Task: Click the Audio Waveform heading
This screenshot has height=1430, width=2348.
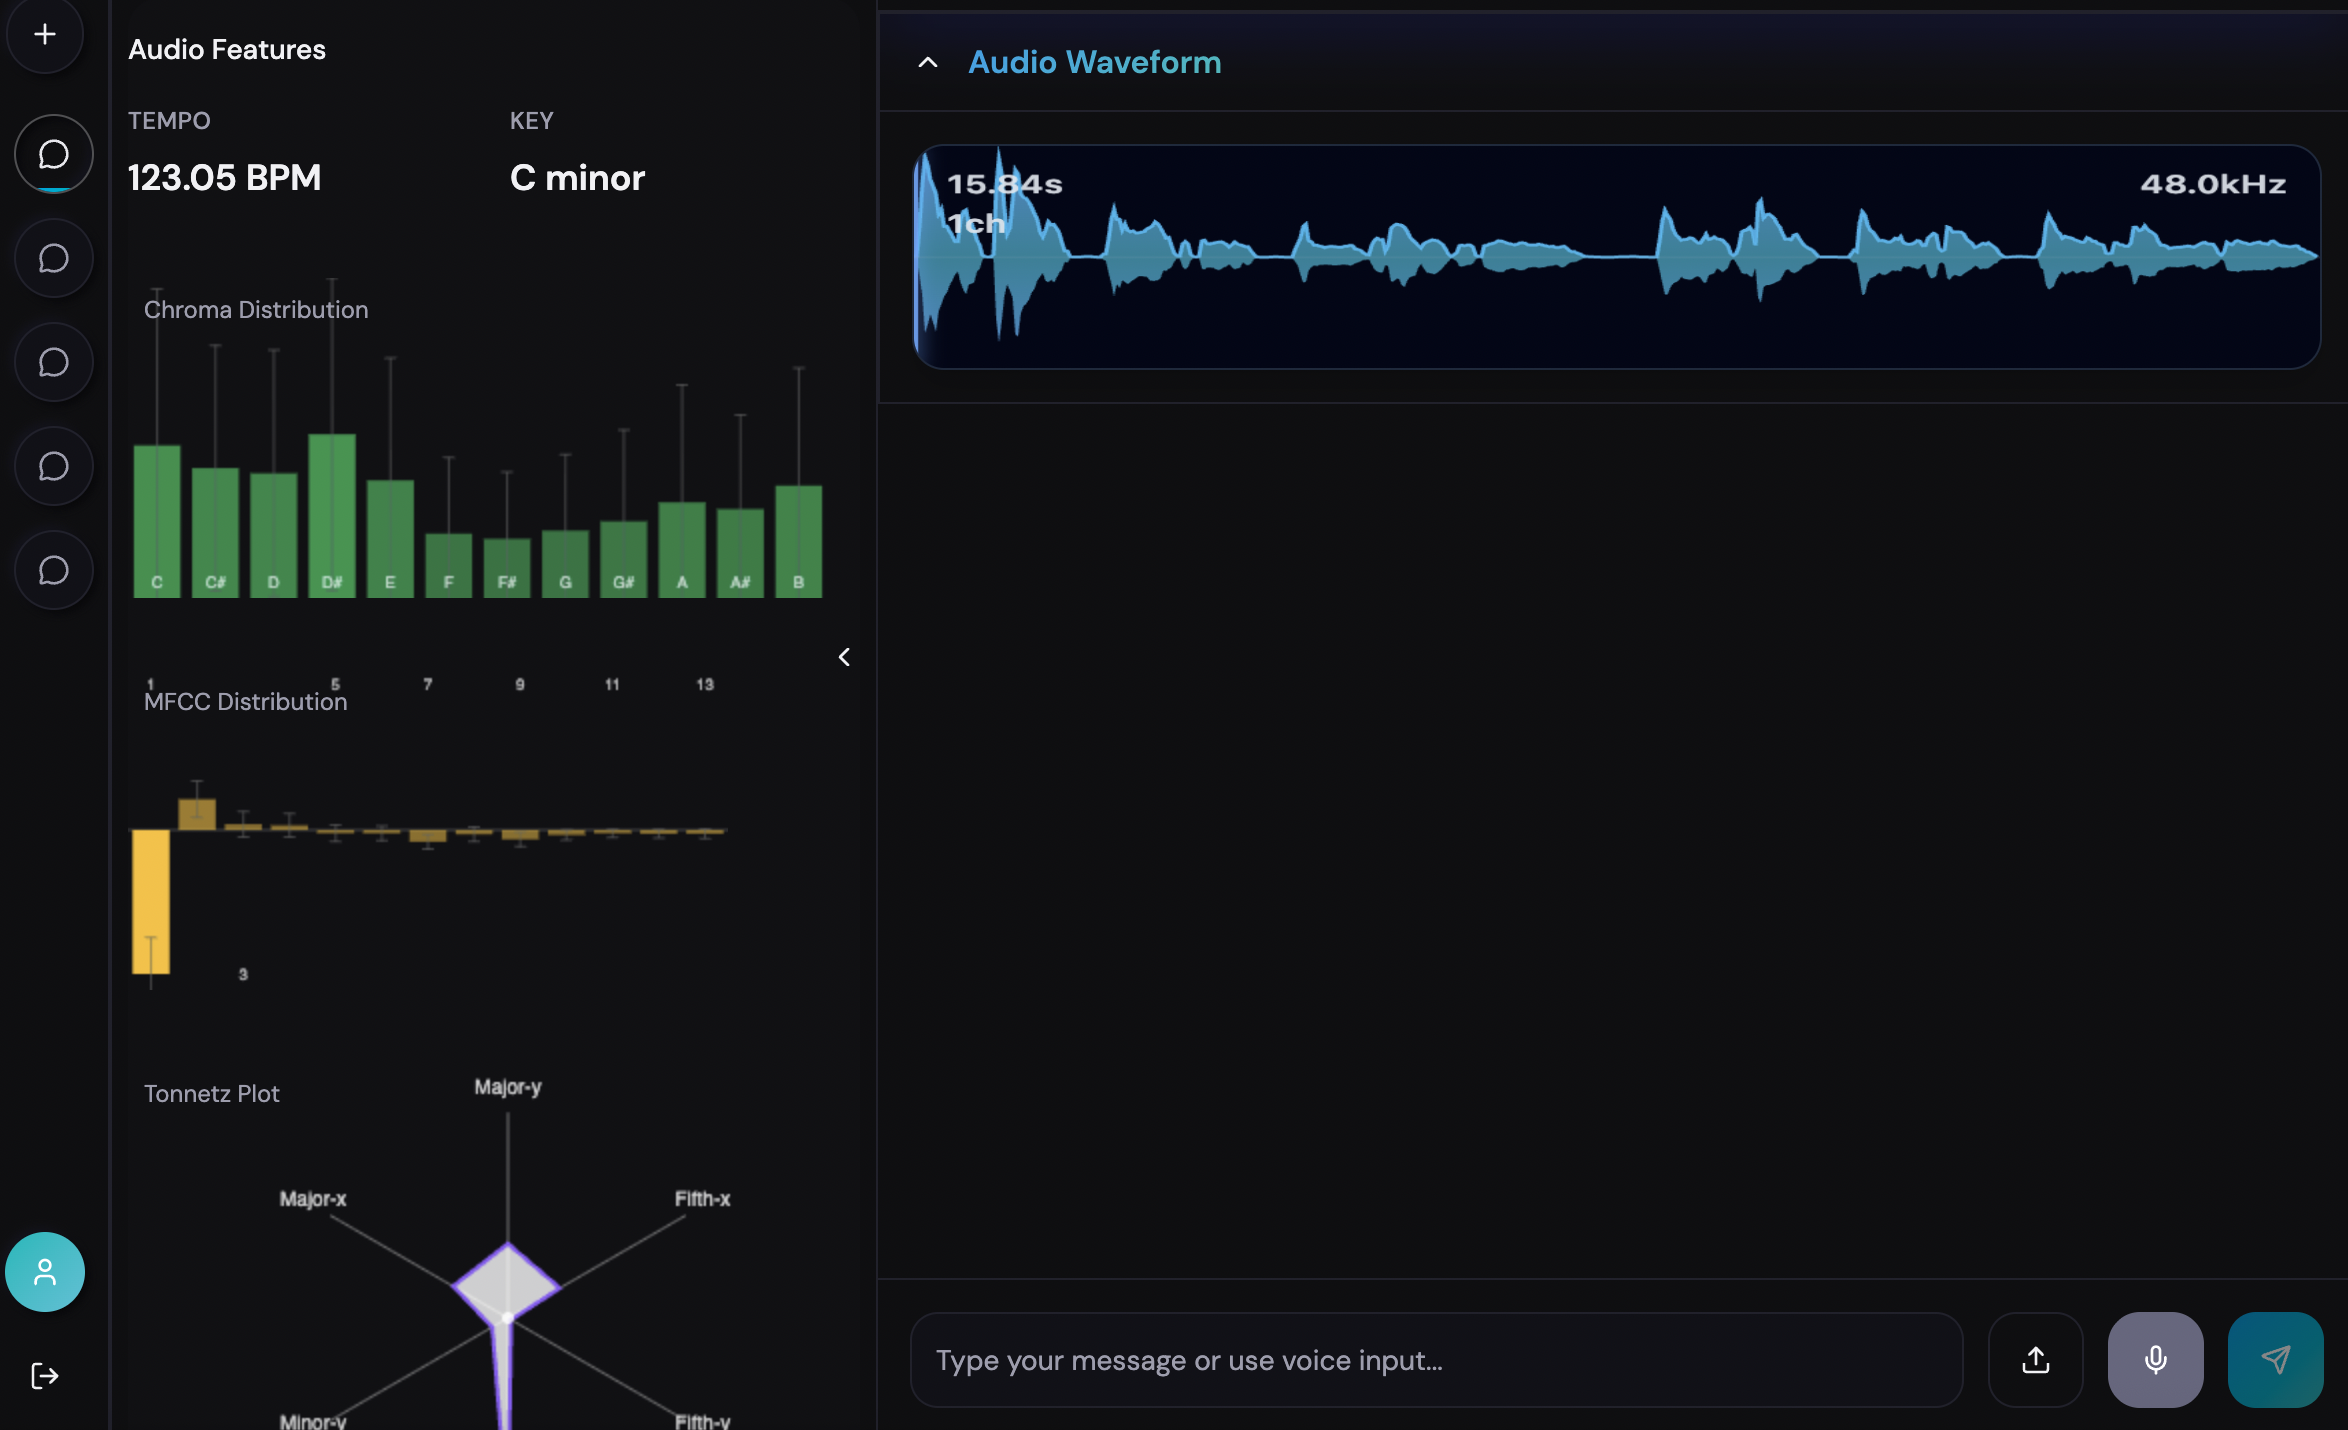Action: point(1094,62)
